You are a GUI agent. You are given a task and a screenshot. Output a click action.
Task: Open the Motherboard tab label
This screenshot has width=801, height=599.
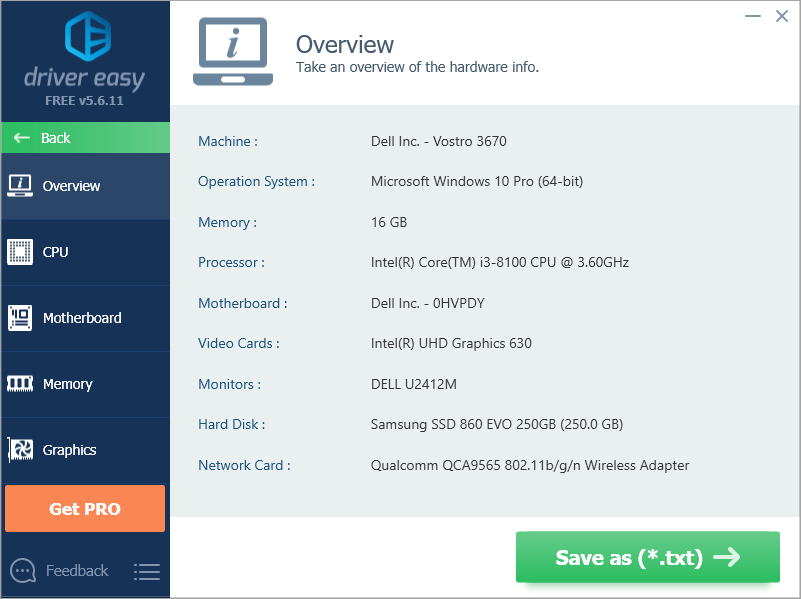(82, 318)
